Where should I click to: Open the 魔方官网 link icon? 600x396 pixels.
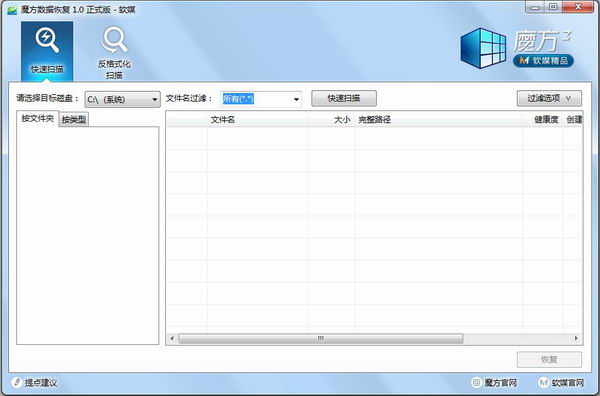[x=476, y=382]
